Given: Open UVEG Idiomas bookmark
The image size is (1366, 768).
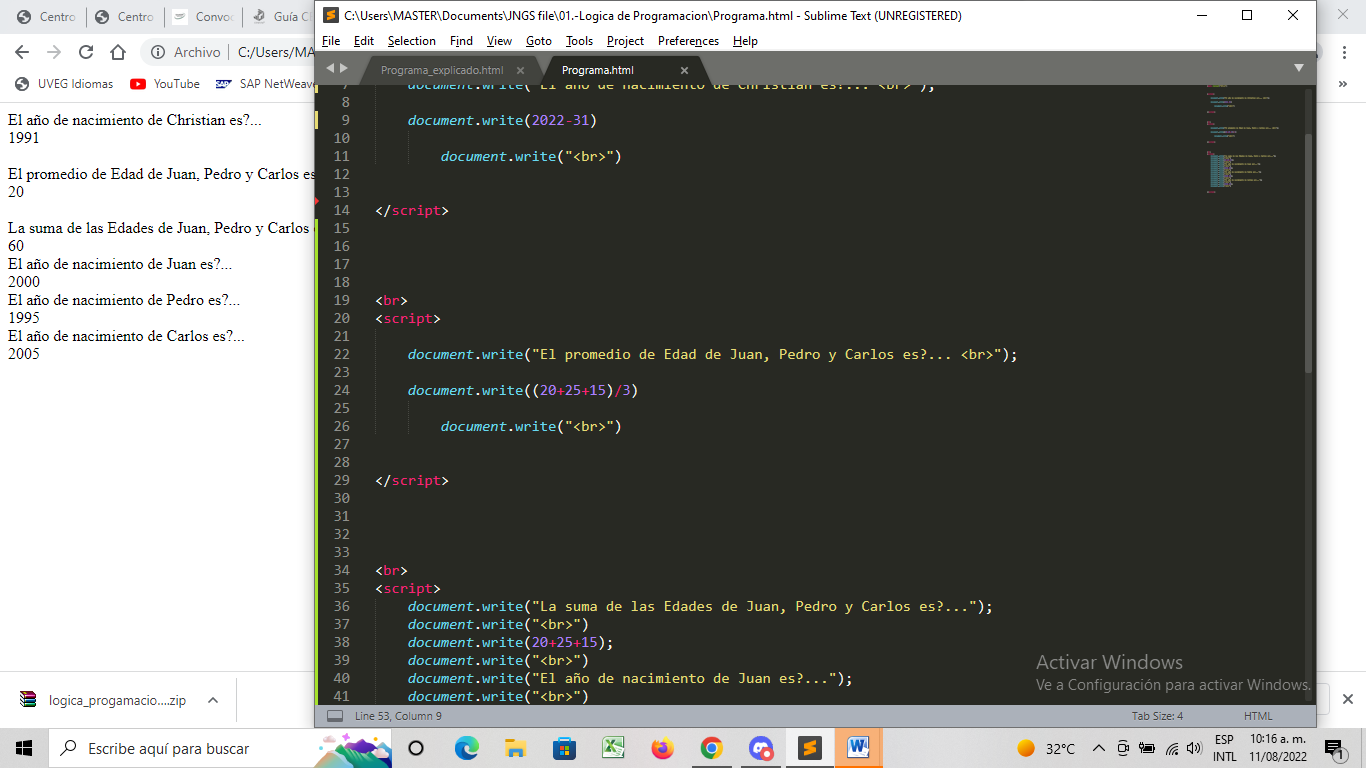Looking at the screenshot, I should (64, 84).
